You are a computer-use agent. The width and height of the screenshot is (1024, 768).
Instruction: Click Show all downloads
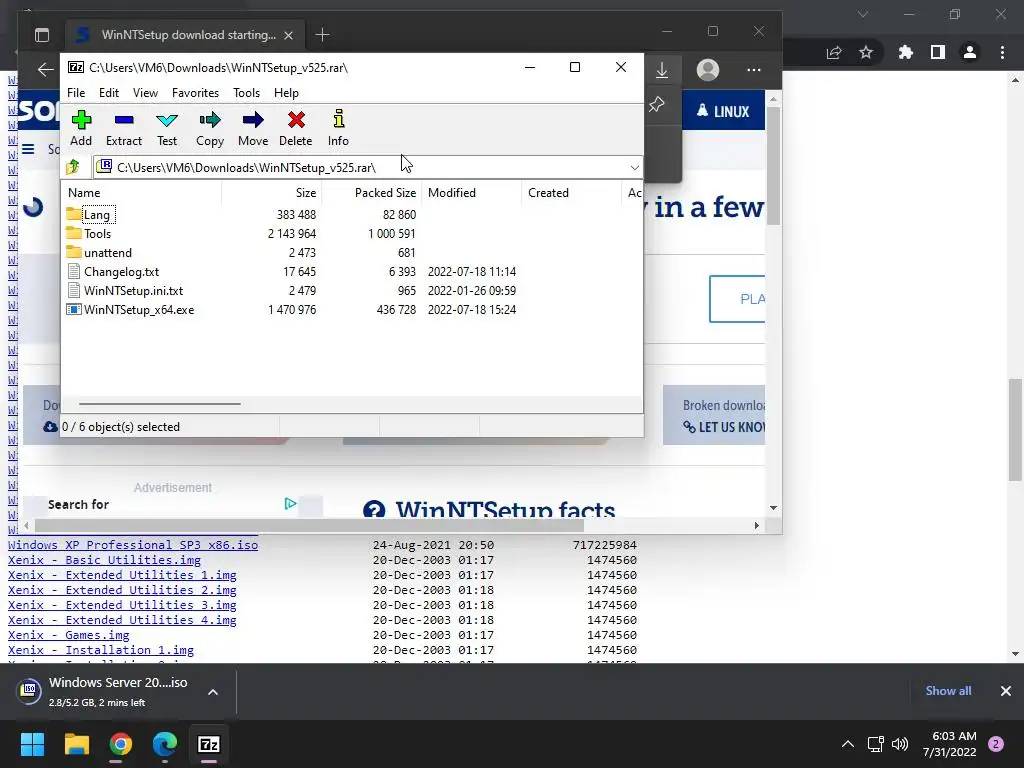[x=948, y=690]
